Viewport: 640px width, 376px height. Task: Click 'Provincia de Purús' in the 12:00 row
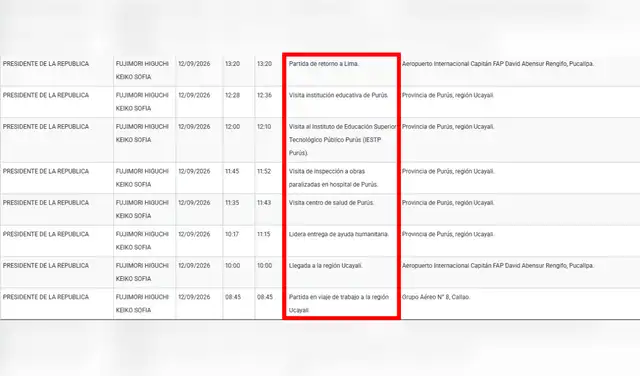(x=448, y=127)
